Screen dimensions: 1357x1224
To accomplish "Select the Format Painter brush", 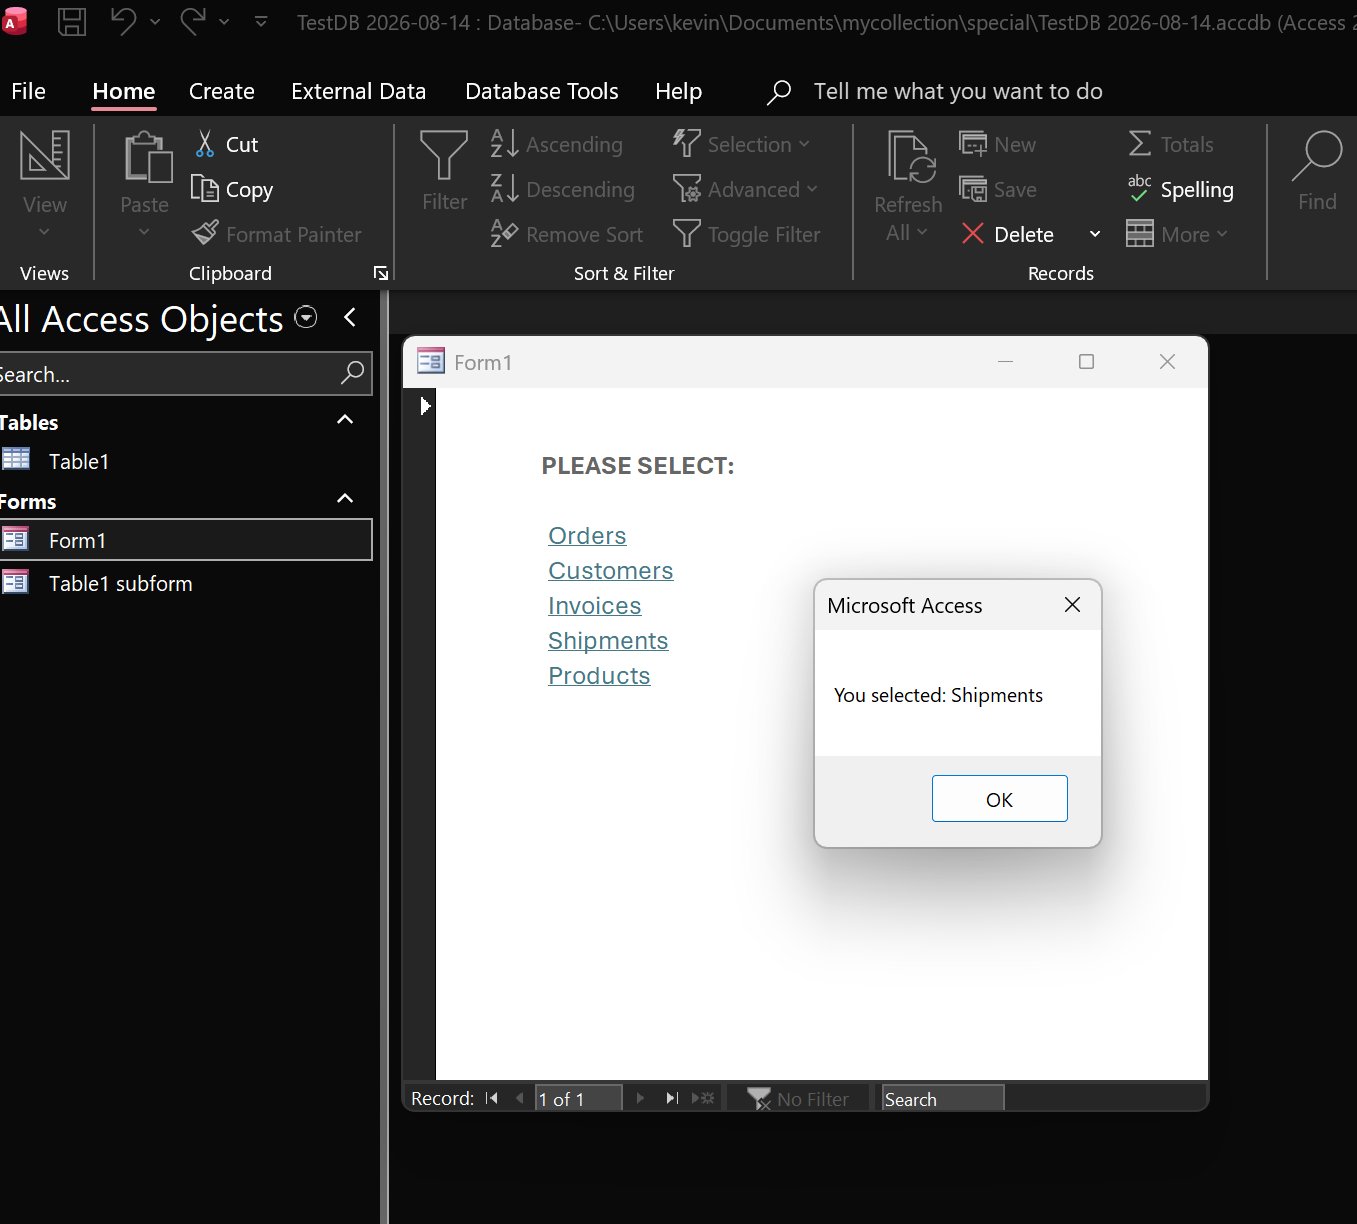I will 276,234.
